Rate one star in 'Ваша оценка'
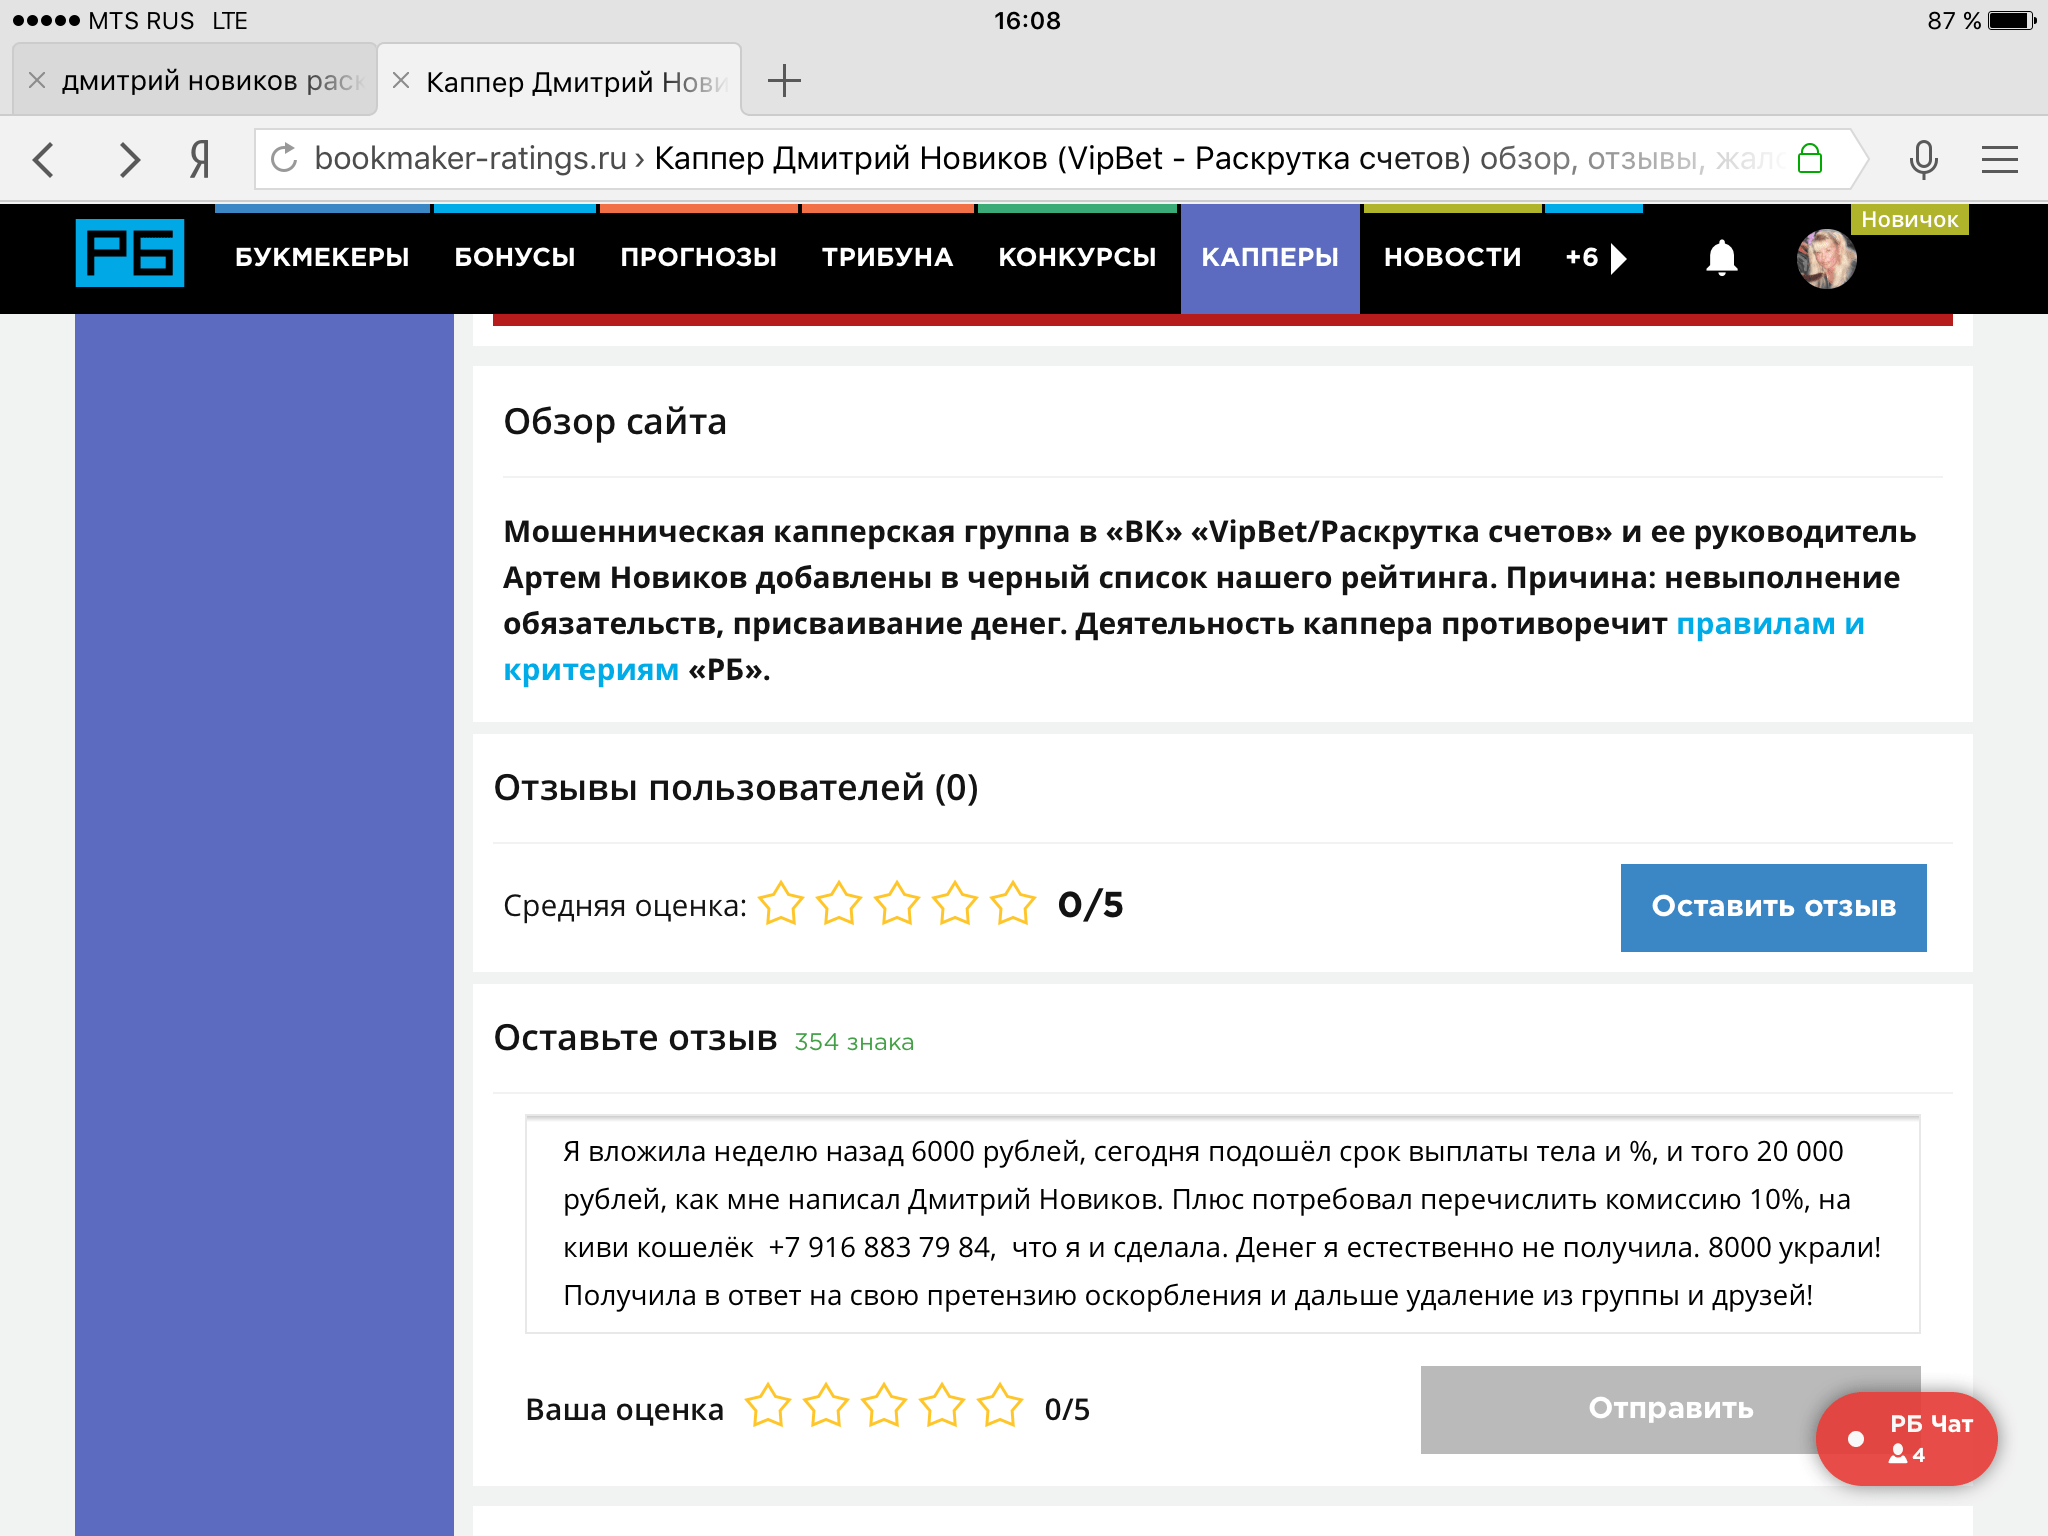Screen dimensions: 2048x1536 click(x=768, y=1406)
